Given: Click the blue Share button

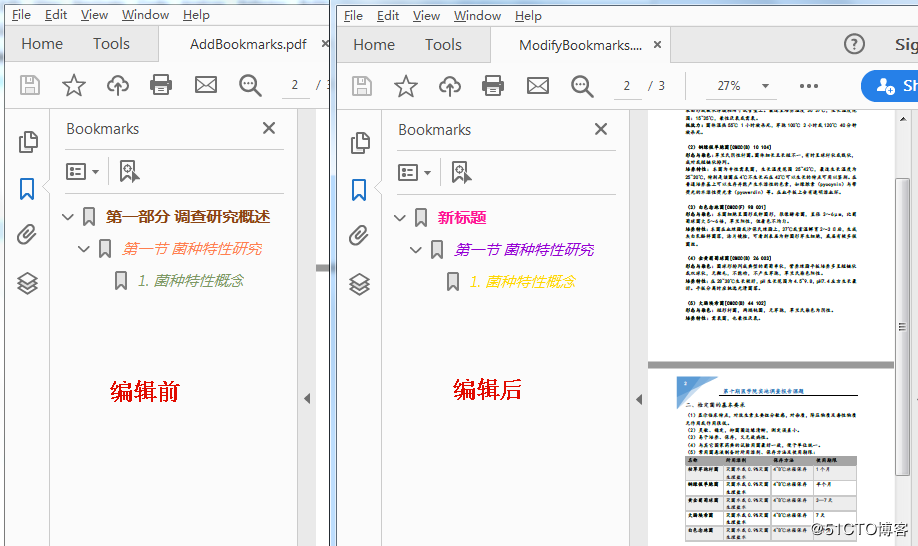Looking at the screenshot, I should click(x=890, y=86).
